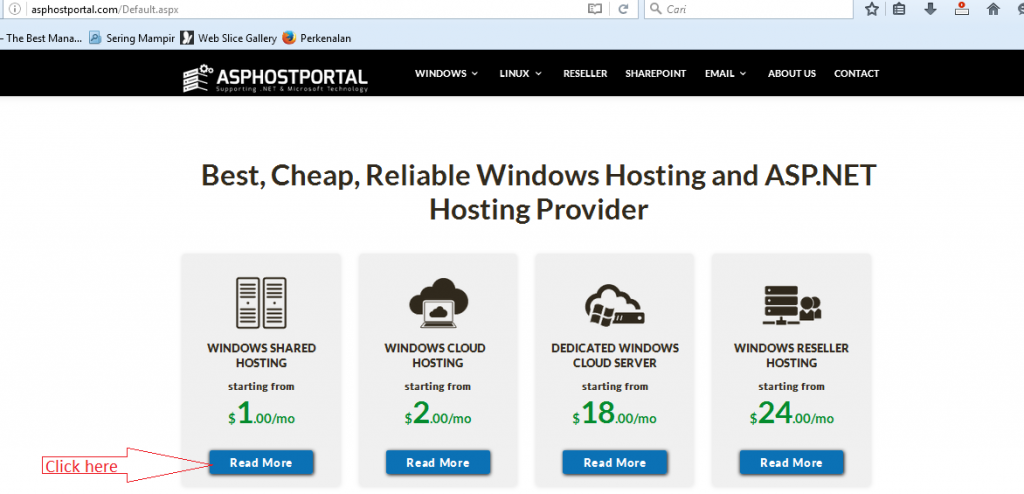Open 'The Best Mana...' bookmark
Image resolution: width=1024 pixels, height=494 pixels.
pos(41,38)
